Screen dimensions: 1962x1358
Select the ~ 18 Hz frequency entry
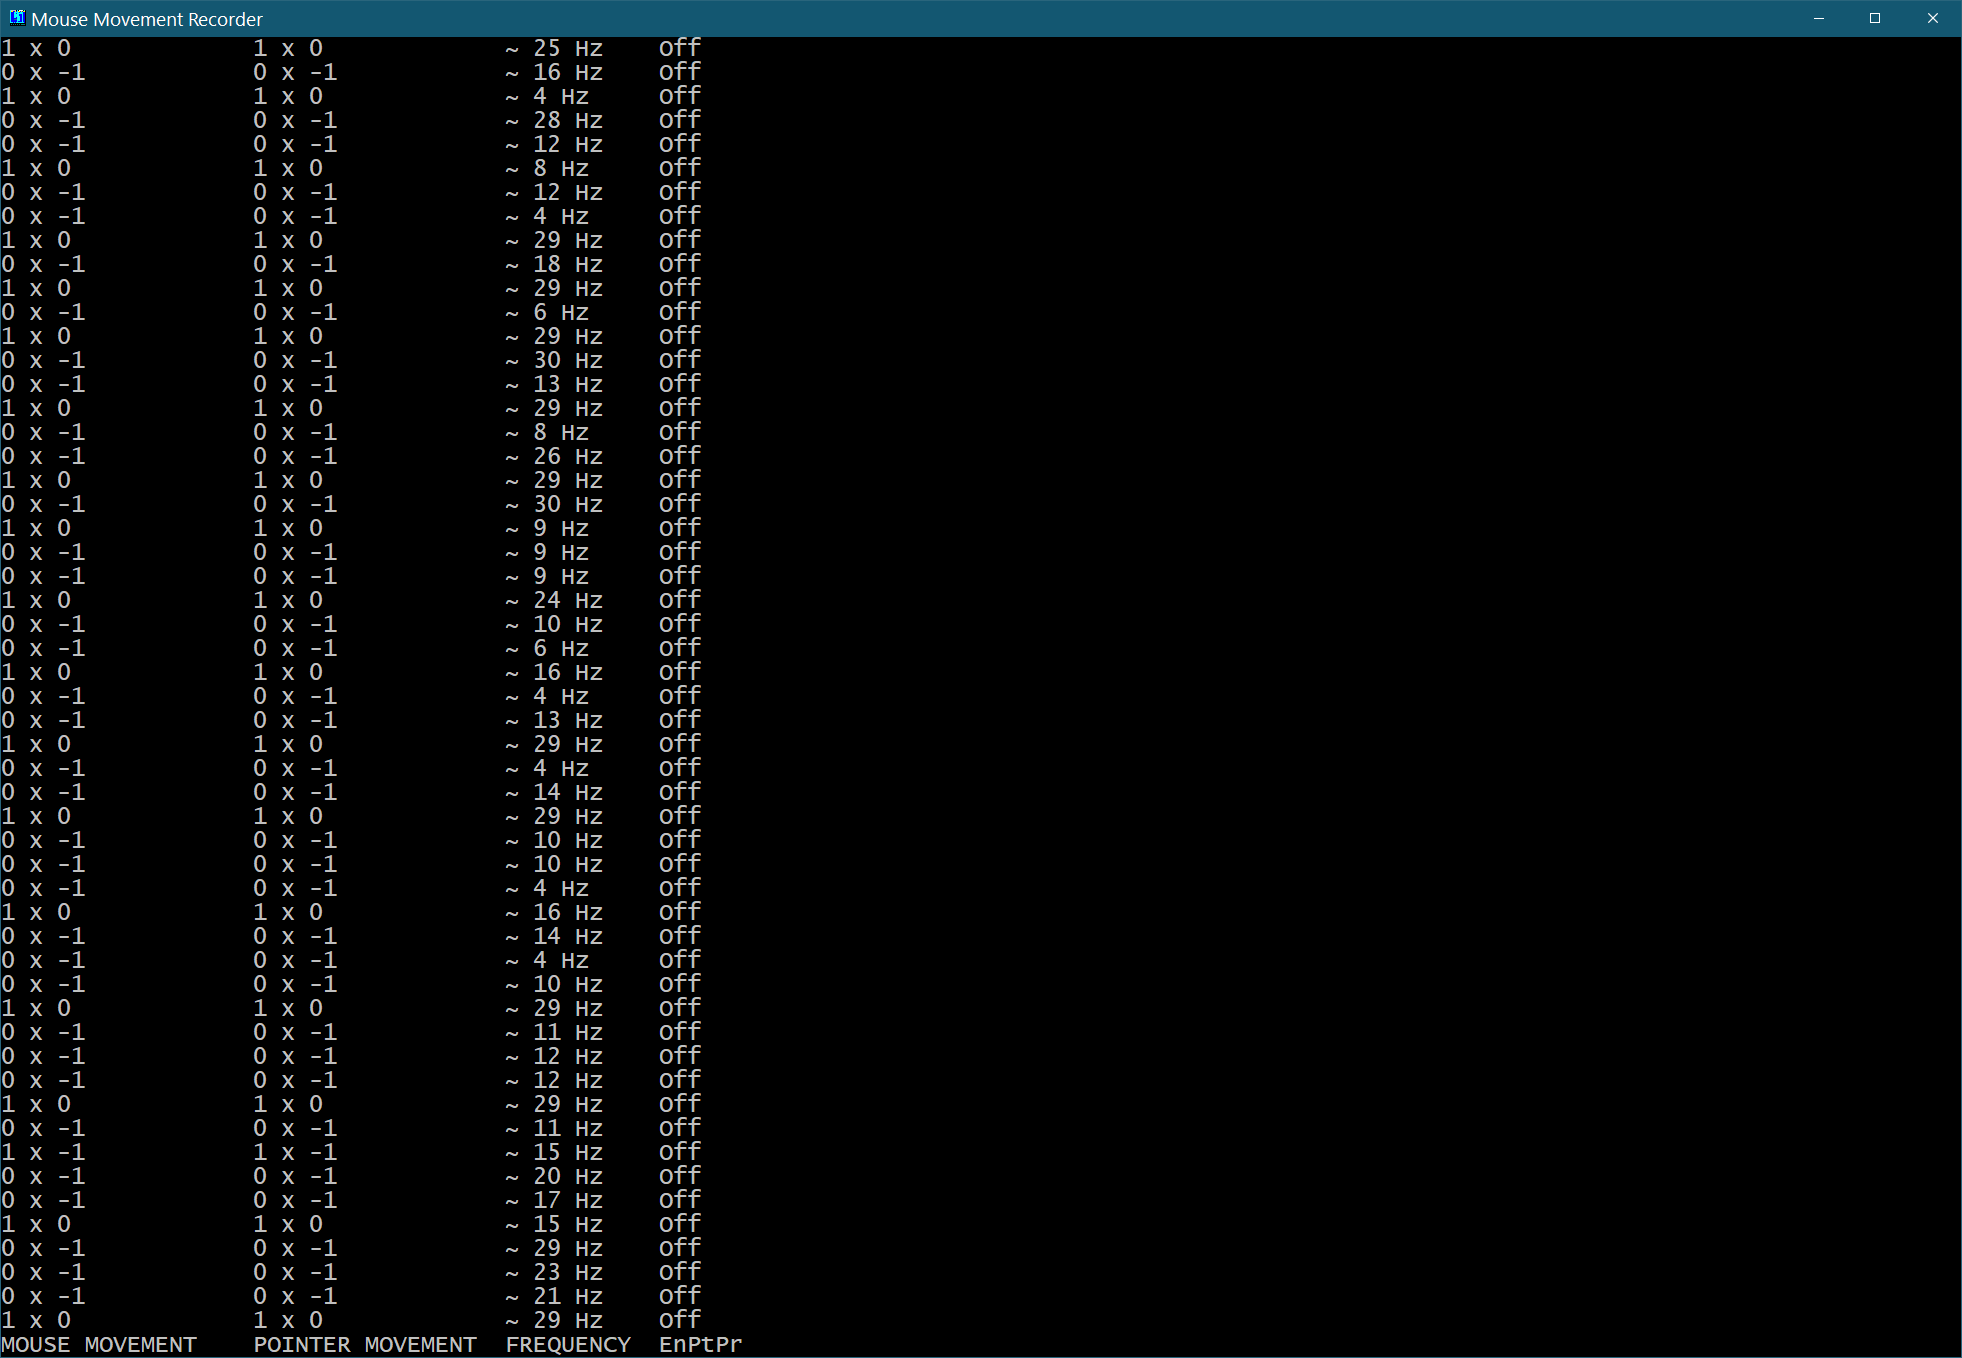click(x=554, y=264)
